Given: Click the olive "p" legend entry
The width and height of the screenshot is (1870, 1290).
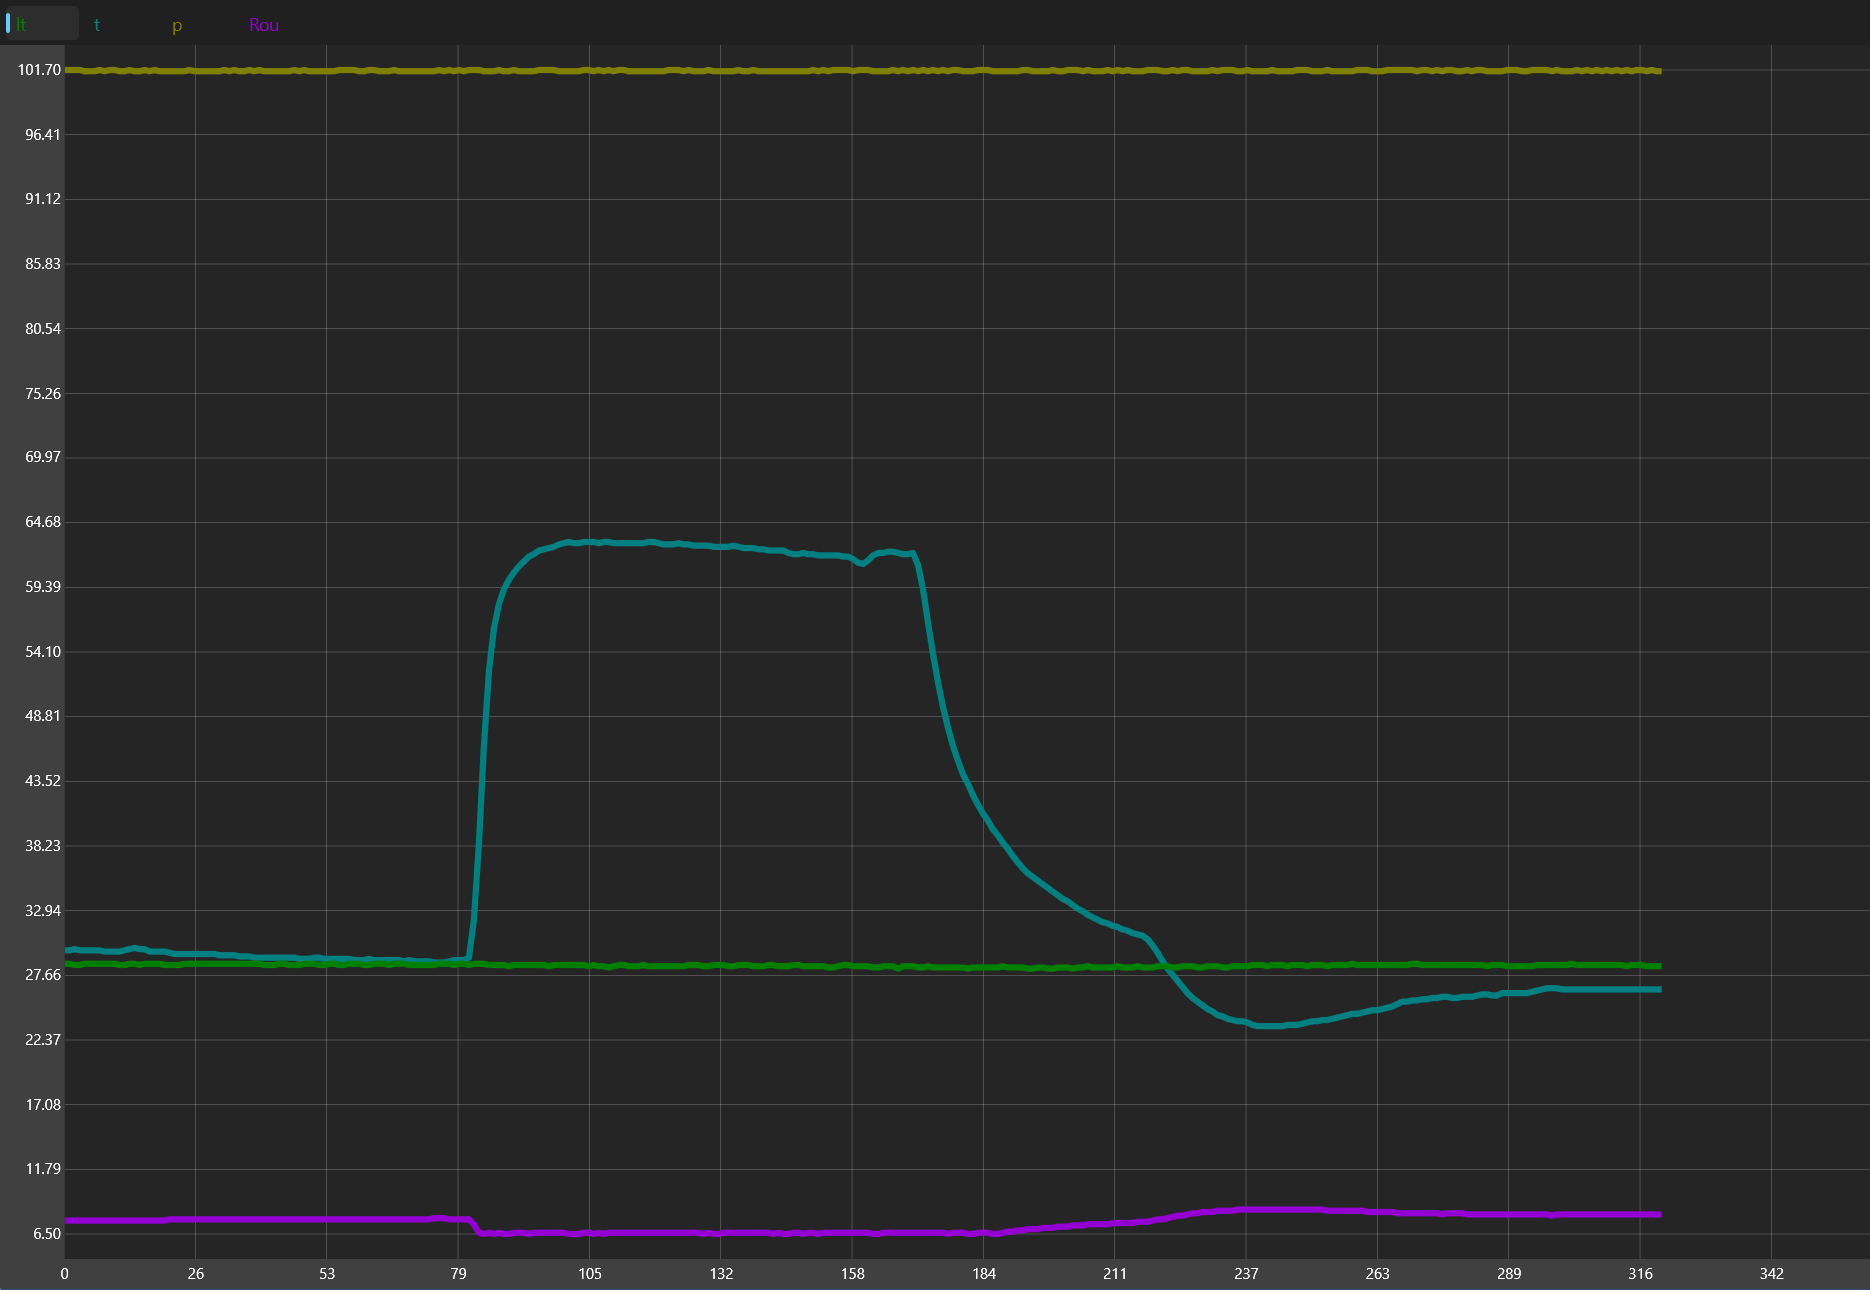Looking at the screenshot, I should (x=177, y=25).
